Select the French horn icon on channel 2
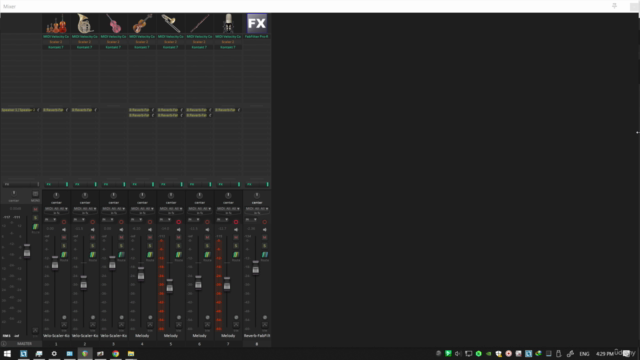The height and width of the screenshot is (360, 640). tap(85, 24)
